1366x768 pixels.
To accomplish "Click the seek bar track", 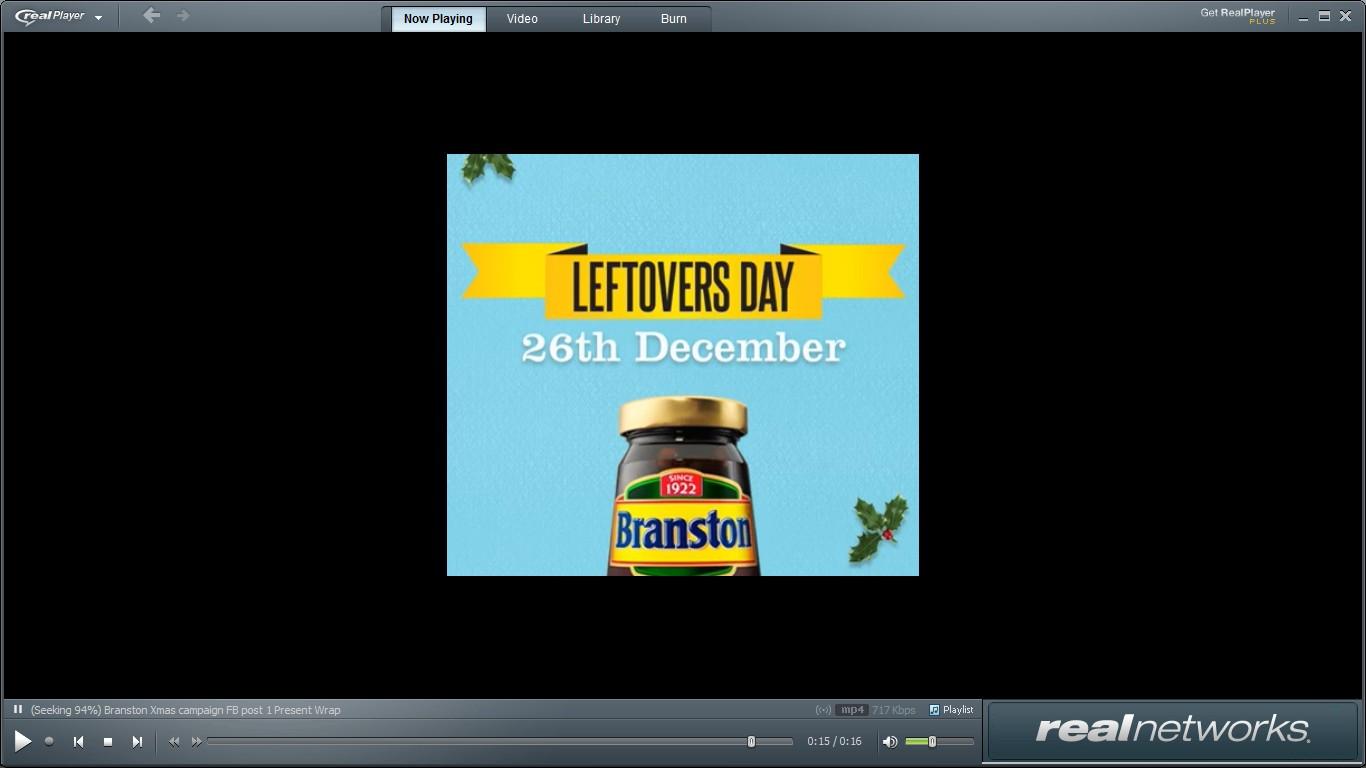I will pyautogui.click(x=500, y=742).
